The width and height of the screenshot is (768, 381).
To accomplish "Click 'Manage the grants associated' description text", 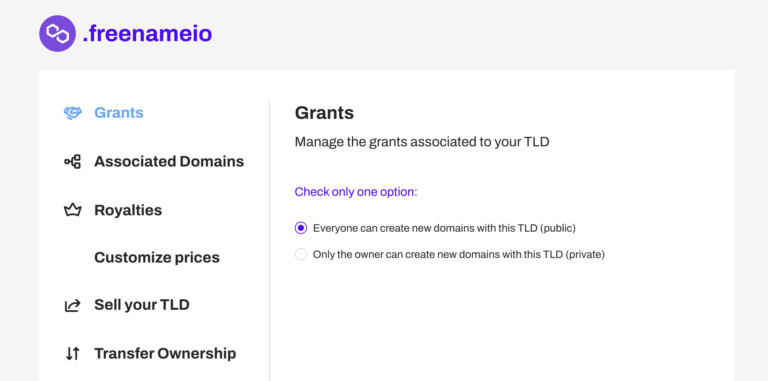I will (x=422, y=142).
